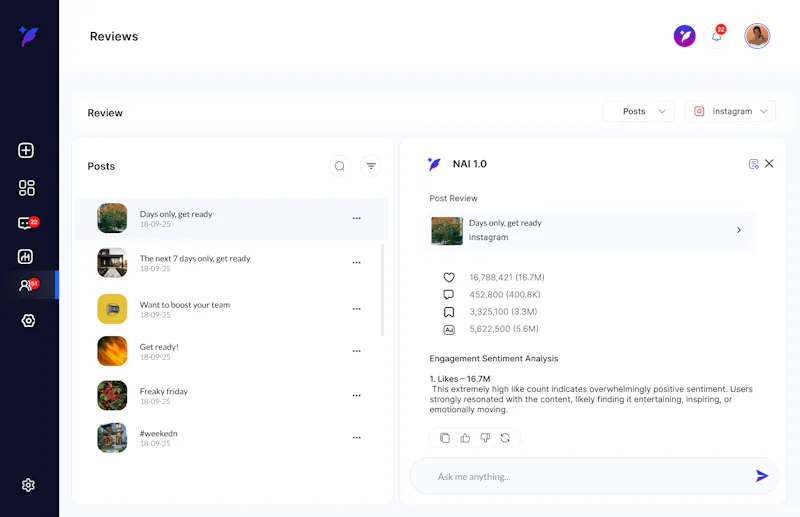
Task: Open more options for 'Get ready!' post
Action: pyautogui.click(x=357, y=351)
